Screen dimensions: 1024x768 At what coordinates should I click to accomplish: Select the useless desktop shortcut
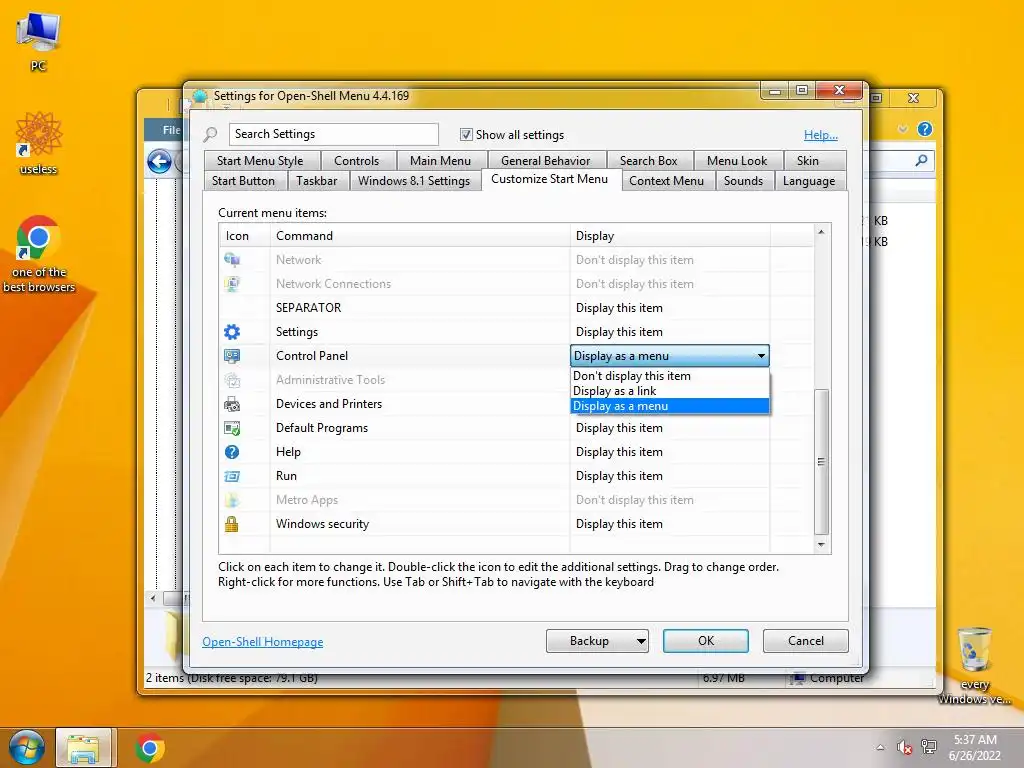click(x=39, y=142)
